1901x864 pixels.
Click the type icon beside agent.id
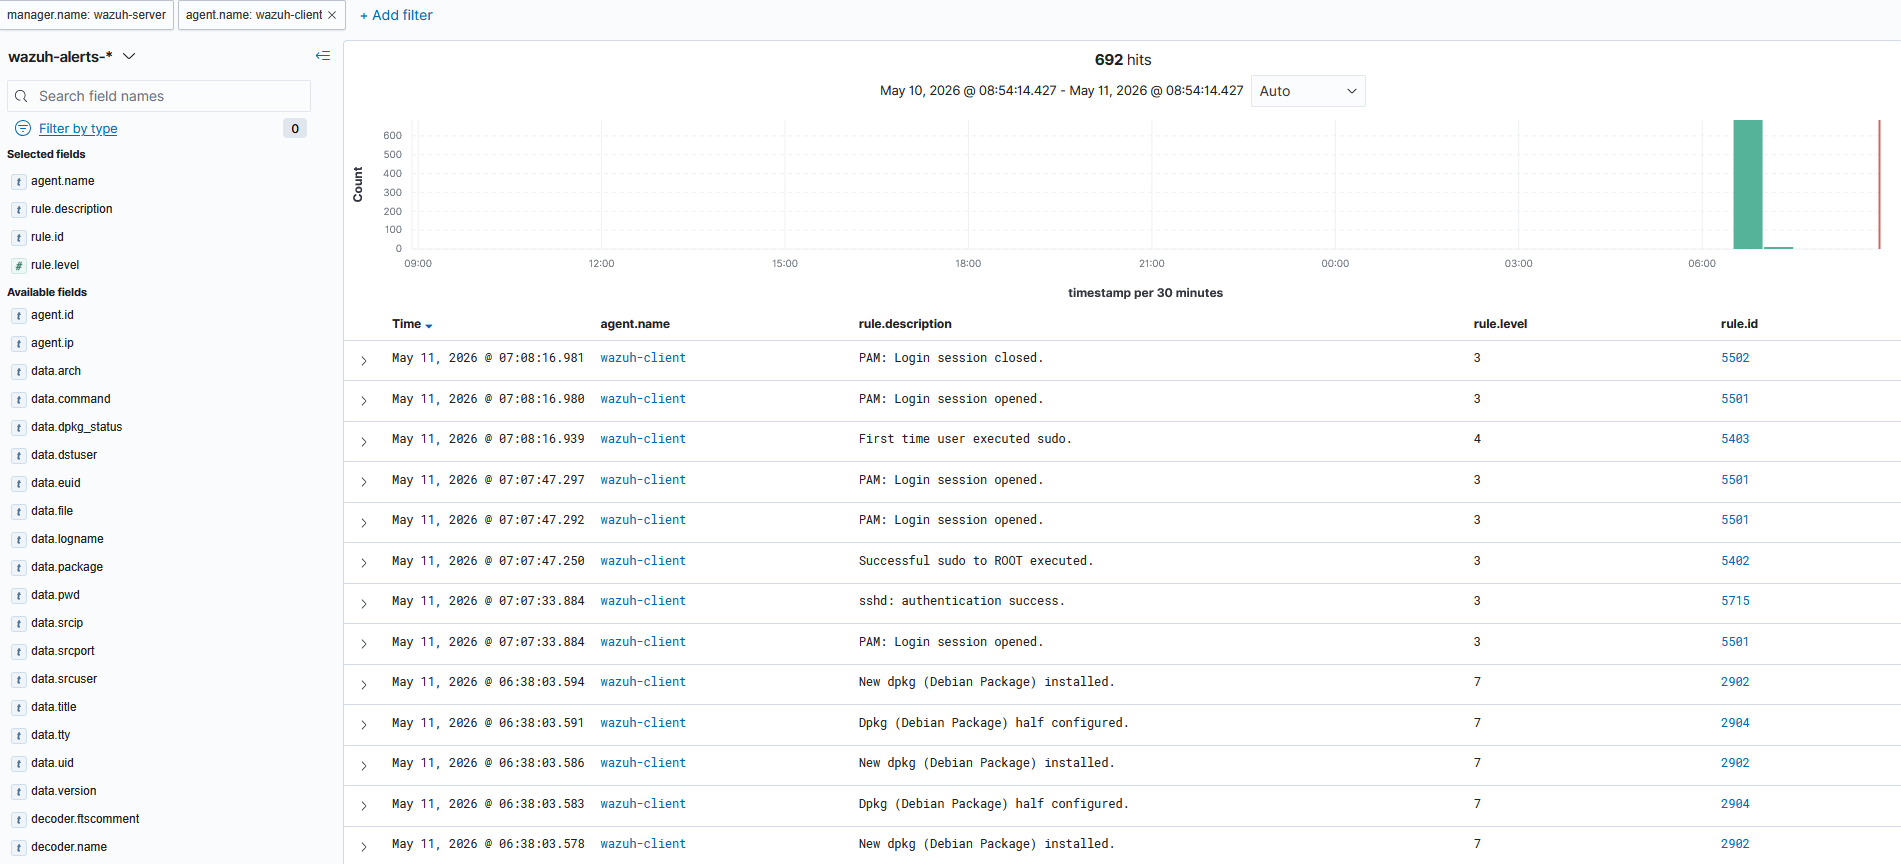pos(19,316)
